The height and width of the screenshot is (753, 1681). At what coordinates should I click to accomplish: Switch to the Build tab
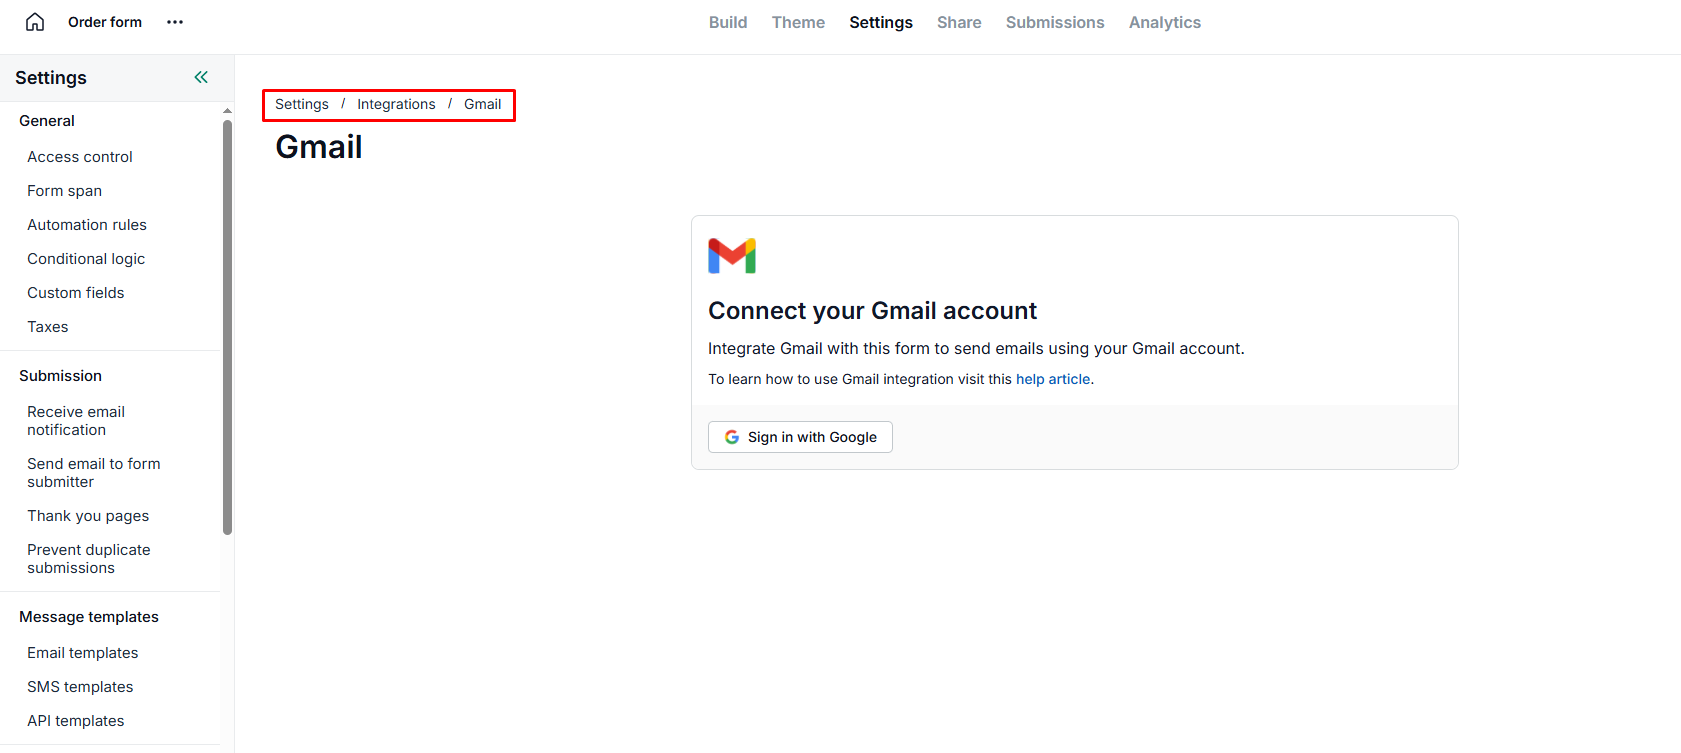point(728,22)
